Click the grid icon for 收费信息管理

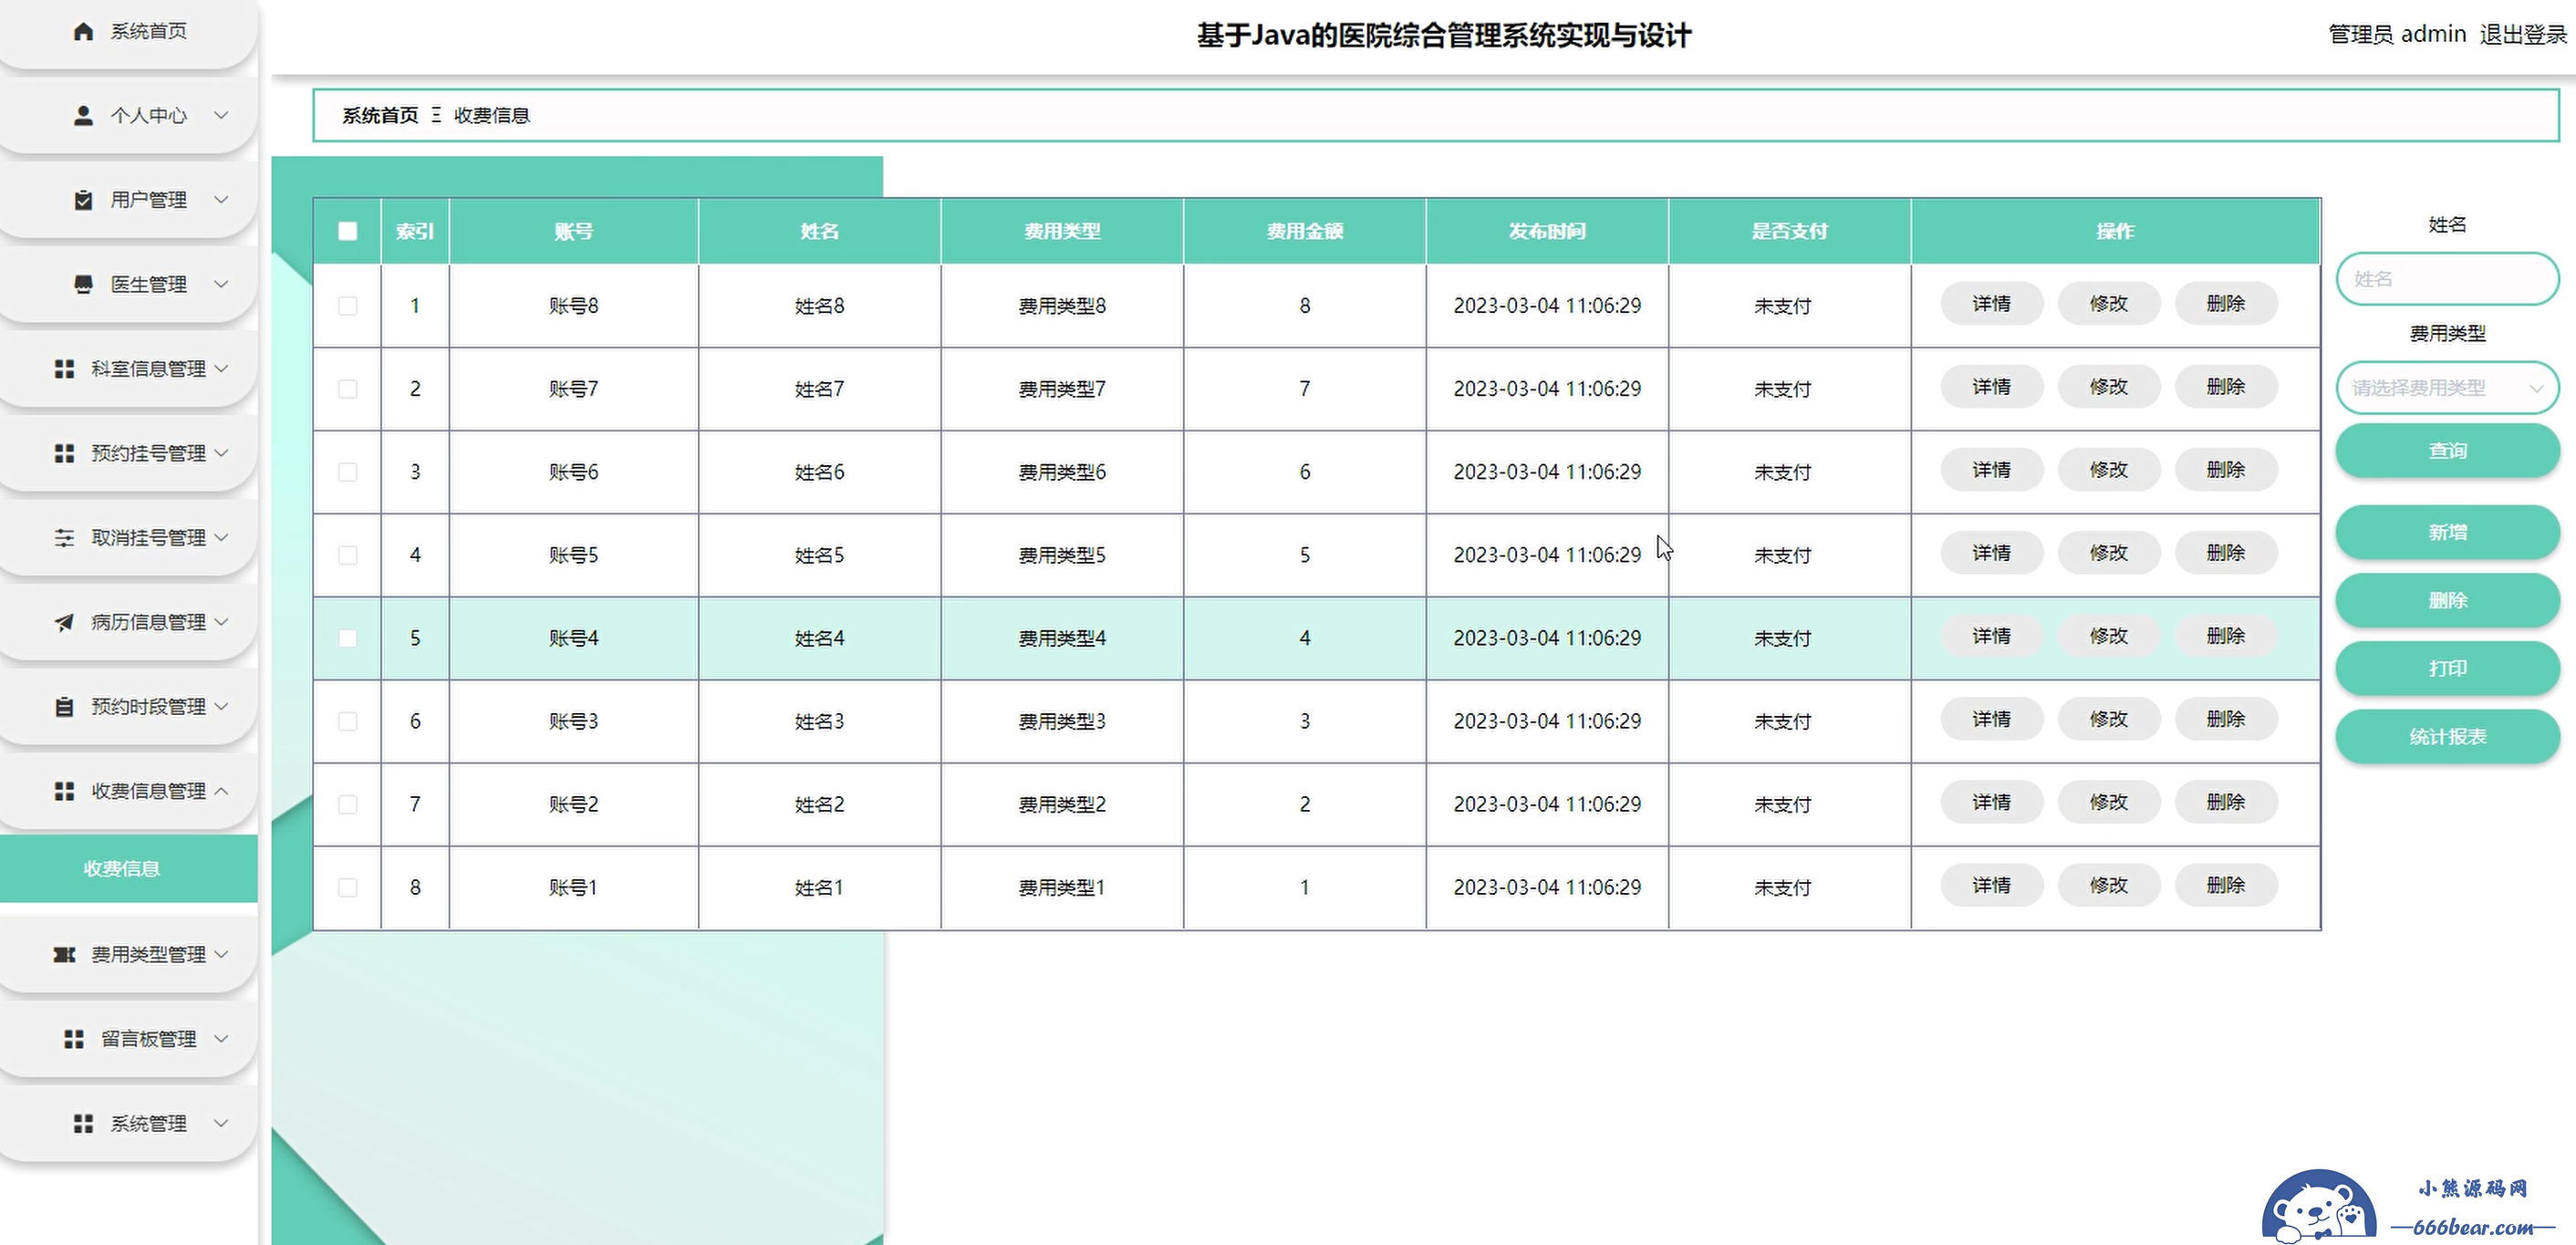click(x=64, y=791)
